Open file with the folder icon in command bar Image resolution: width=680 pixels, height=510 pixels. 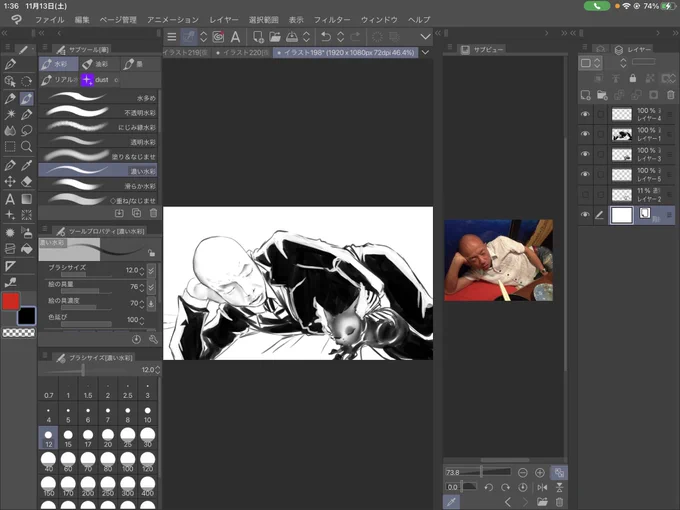click(275, 37)
